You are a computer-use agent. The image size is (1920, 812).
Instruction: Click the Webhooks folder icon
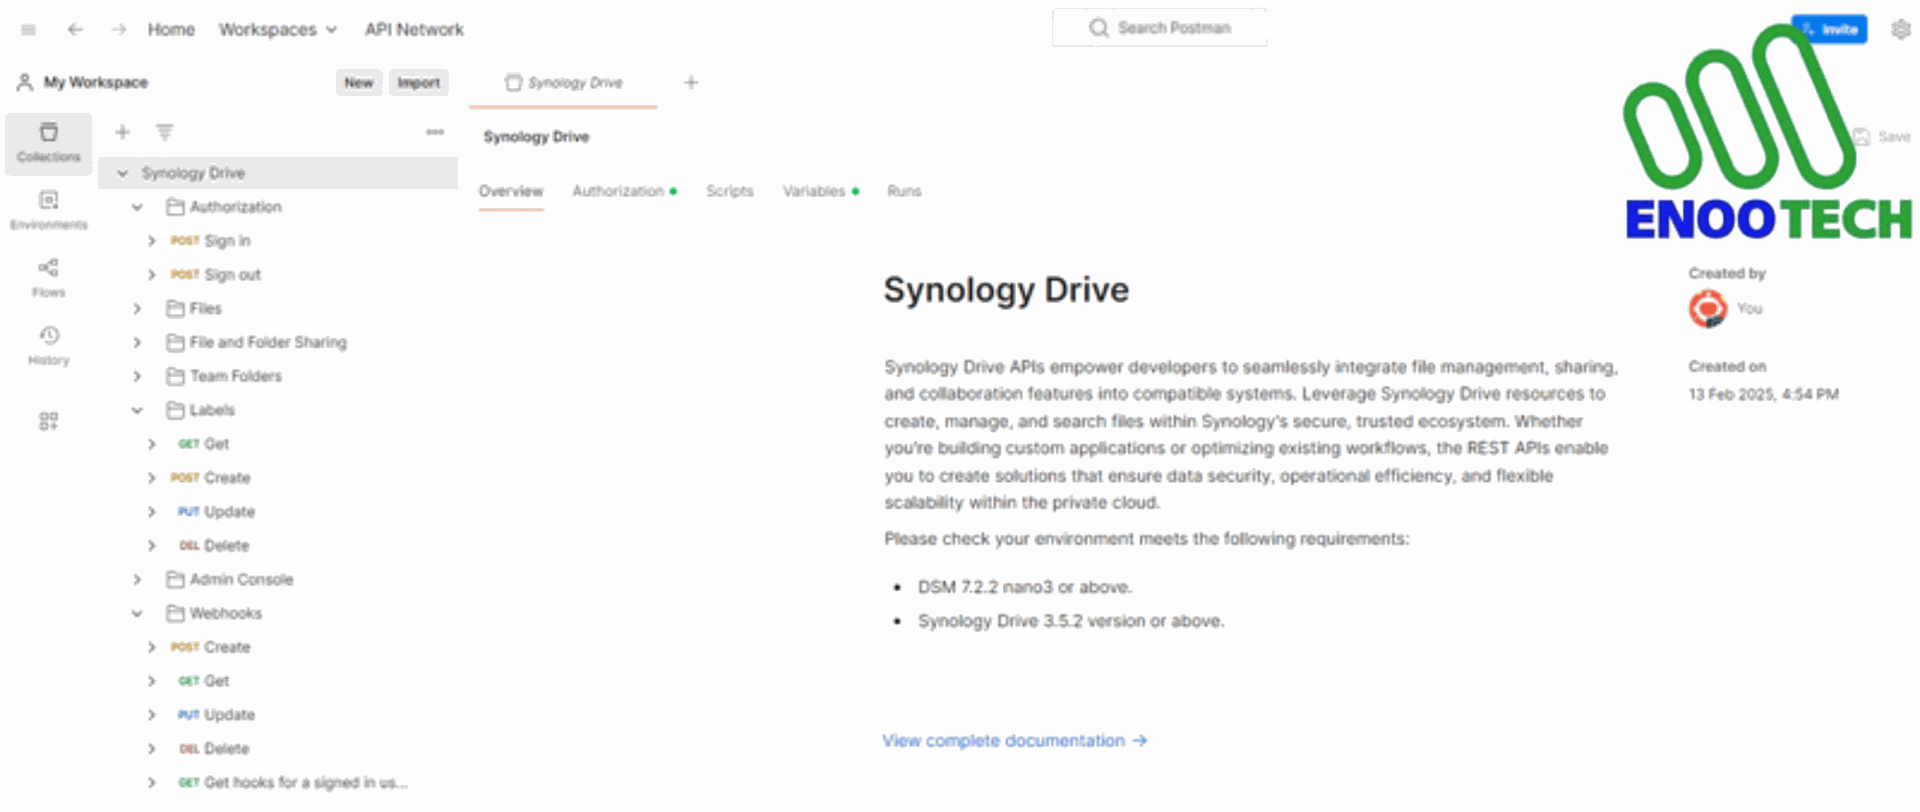pos(175,613)
